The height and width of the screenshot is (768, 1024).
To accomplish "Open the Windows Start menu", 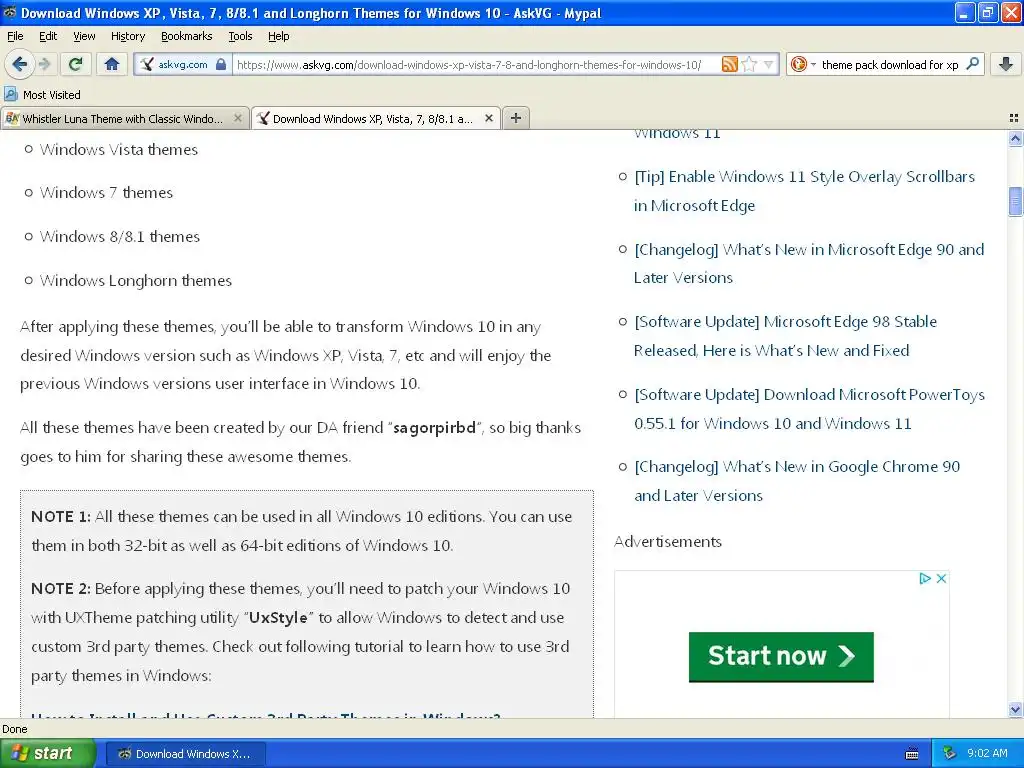I will (47, 754).
